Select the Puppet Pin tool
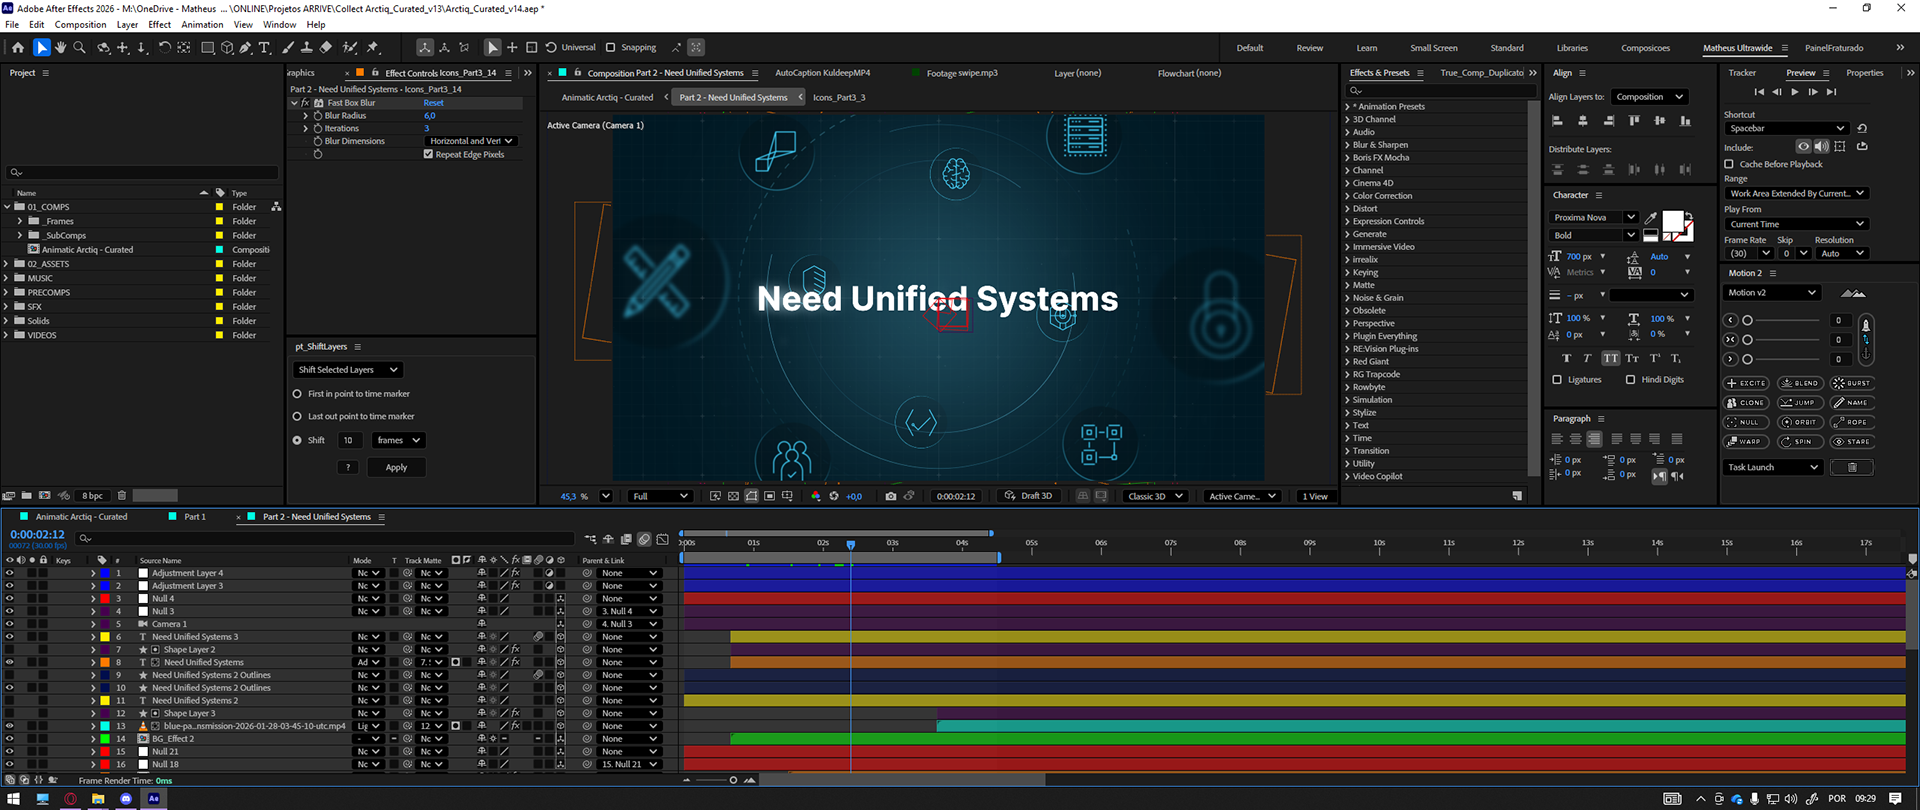Viewport: 1920px width, 810px height. click(373, 47)
